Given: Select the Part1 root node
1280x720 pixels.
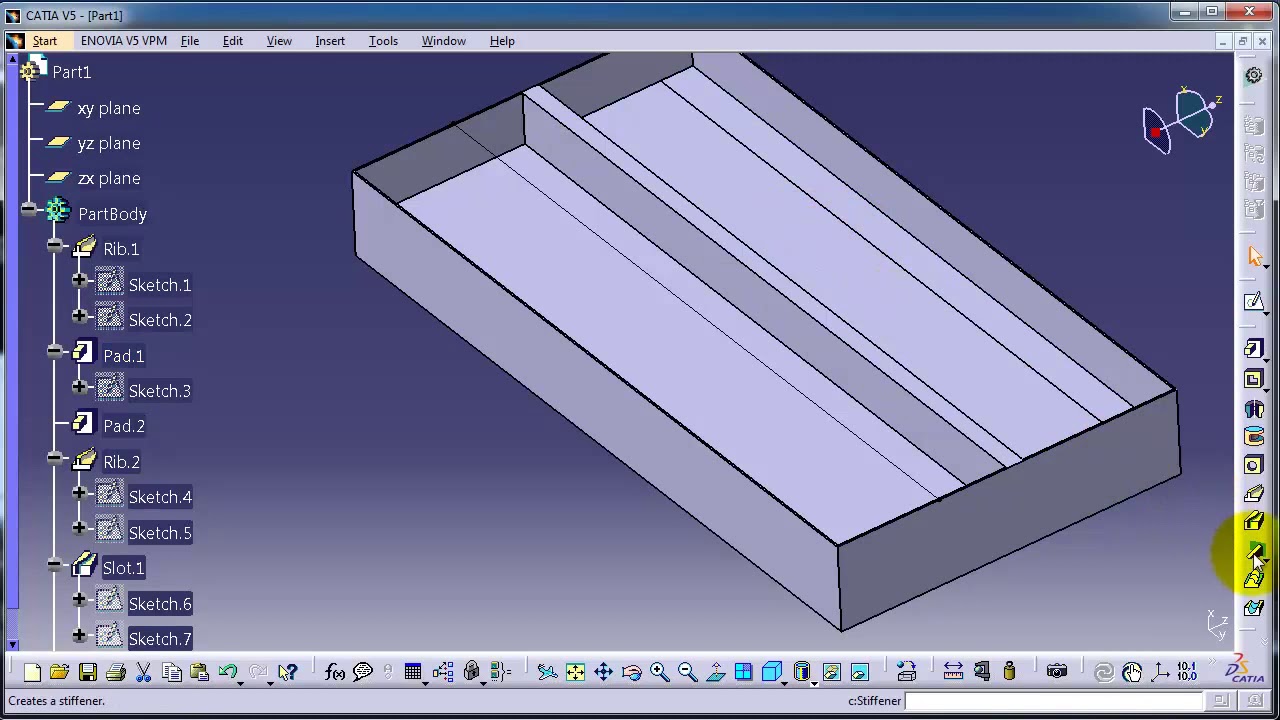Looking at the screenshot, I should tap(71, 72).
